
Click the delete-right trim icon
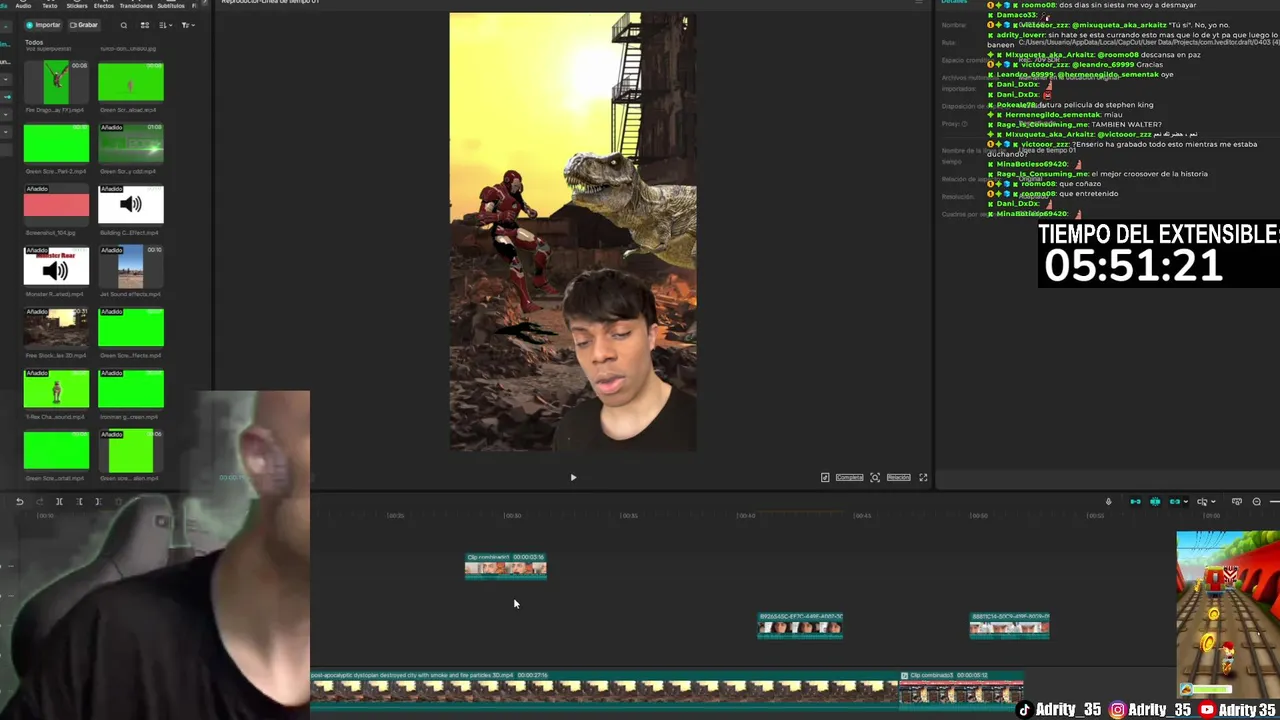pos(98,502)
